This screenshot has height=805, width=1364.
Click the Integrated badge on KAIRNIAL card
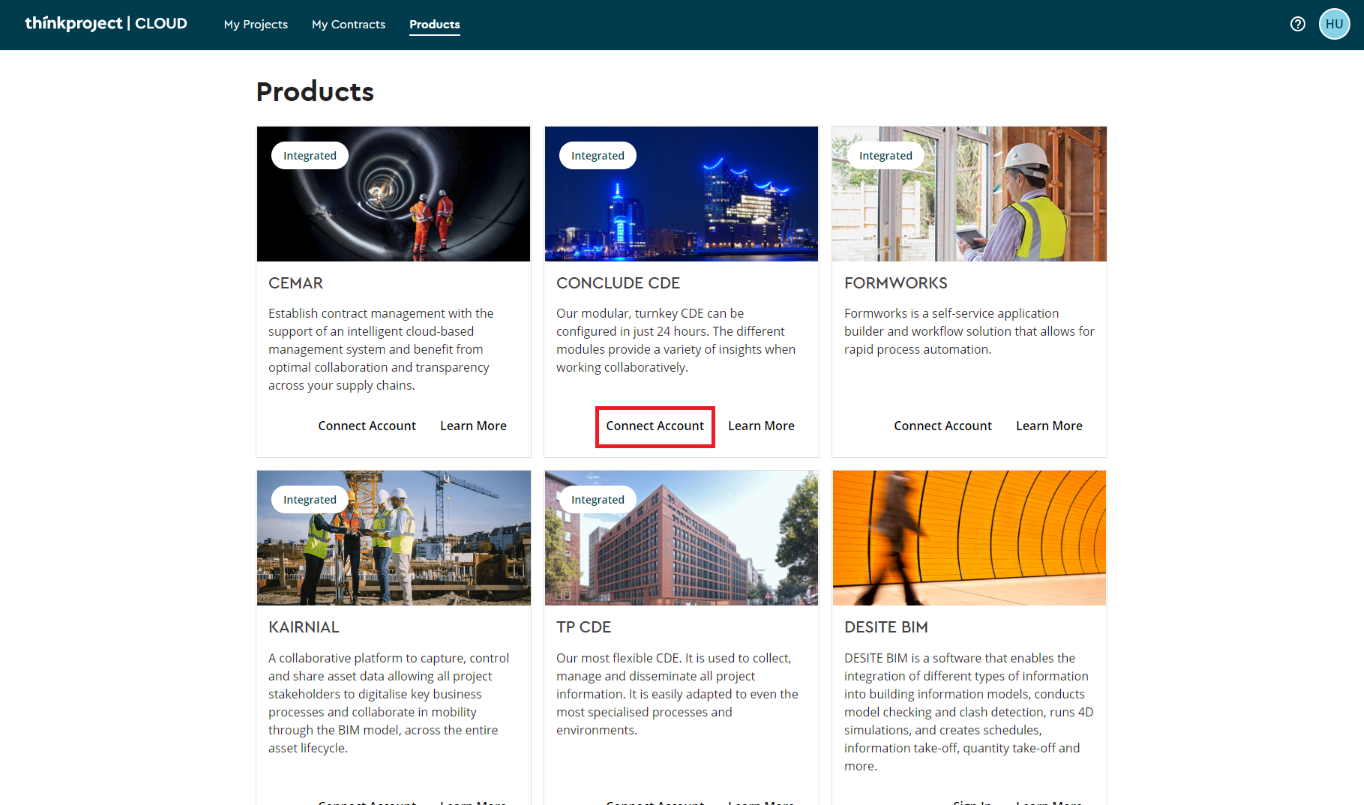click(310, 500)
